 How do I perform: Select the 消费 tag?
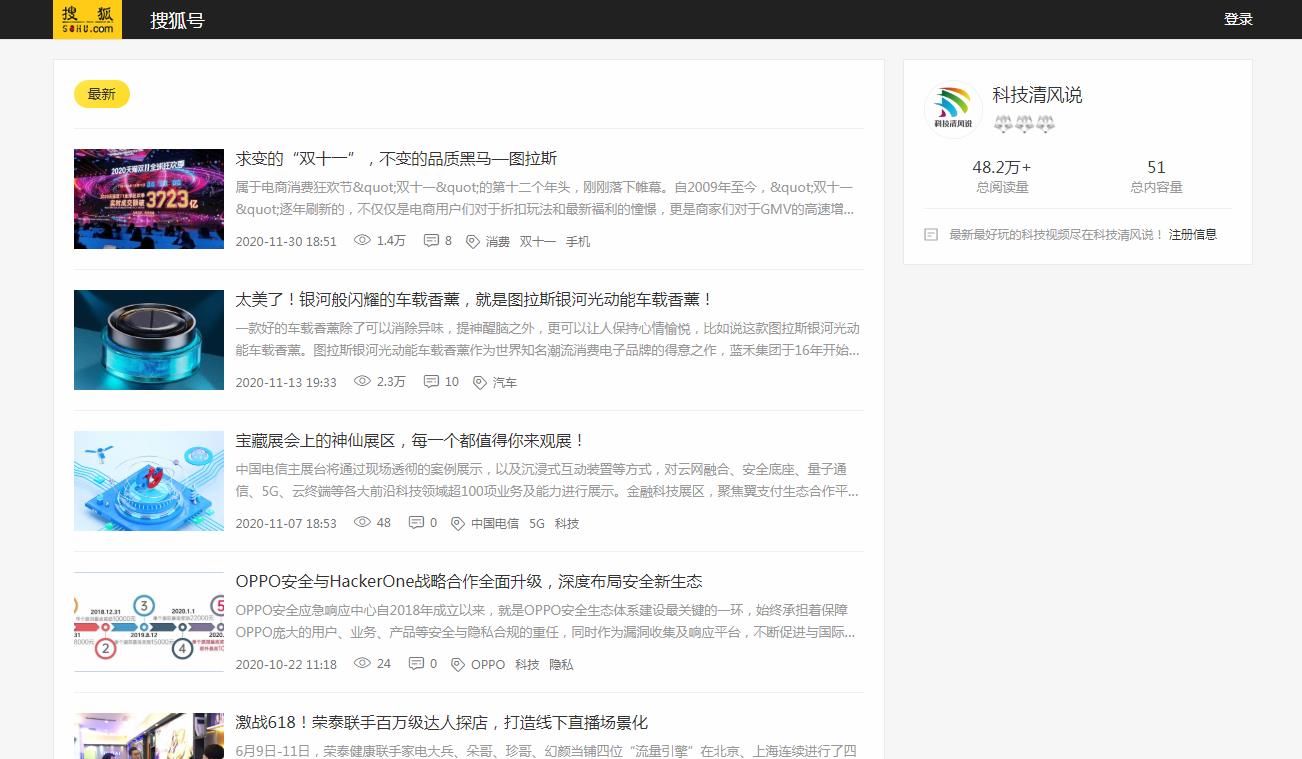pos(498,241)
